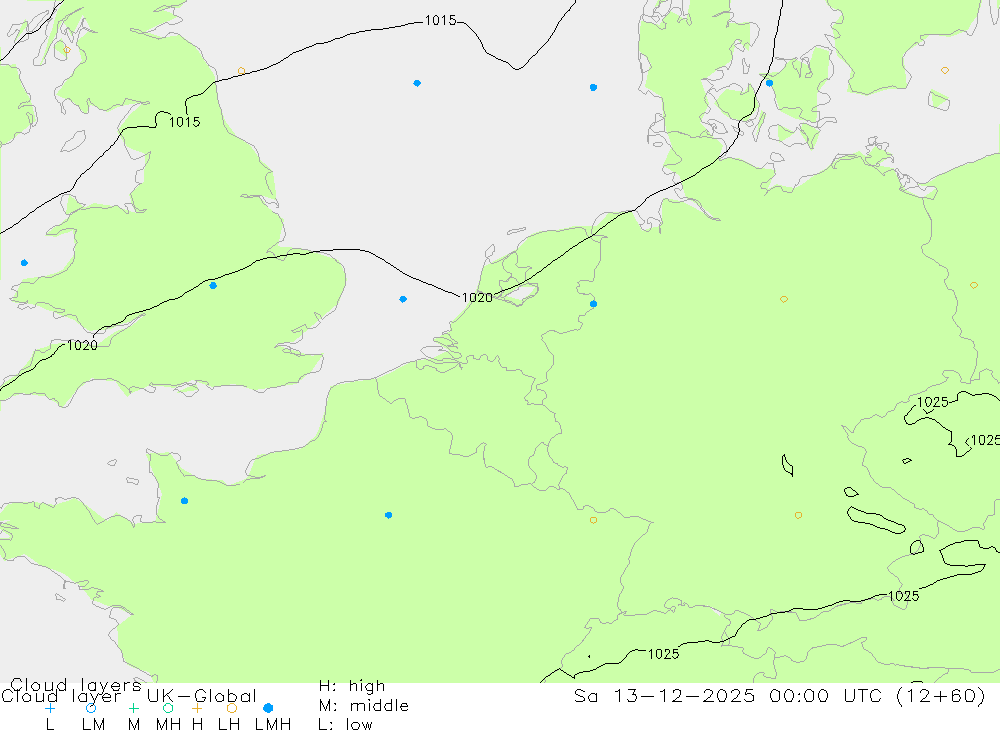This screenshot has height=733, width=1000.
Task: Click the orange open circle LH symbol
Action: click(x=232, y=708)
